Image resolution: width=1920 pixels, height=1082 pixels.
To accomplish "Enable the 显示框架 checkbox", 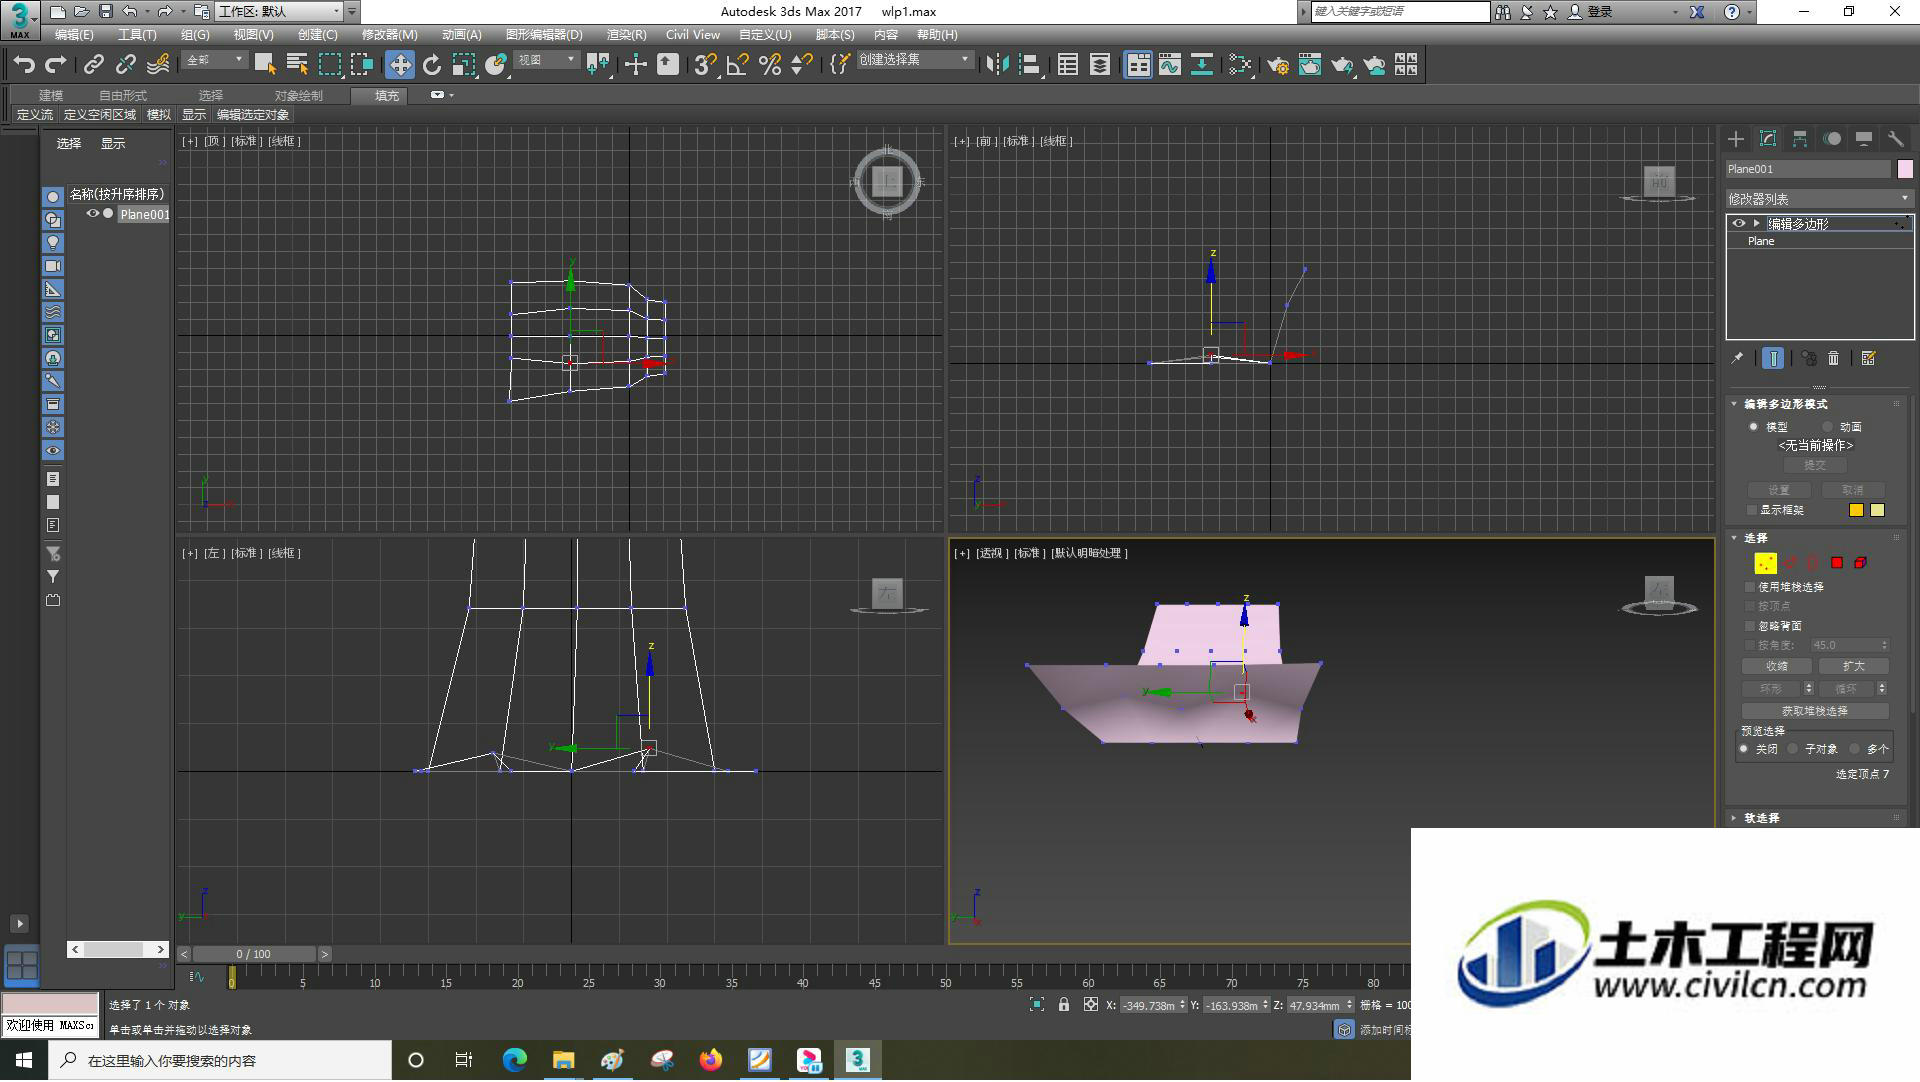I will coord(1752,510).
